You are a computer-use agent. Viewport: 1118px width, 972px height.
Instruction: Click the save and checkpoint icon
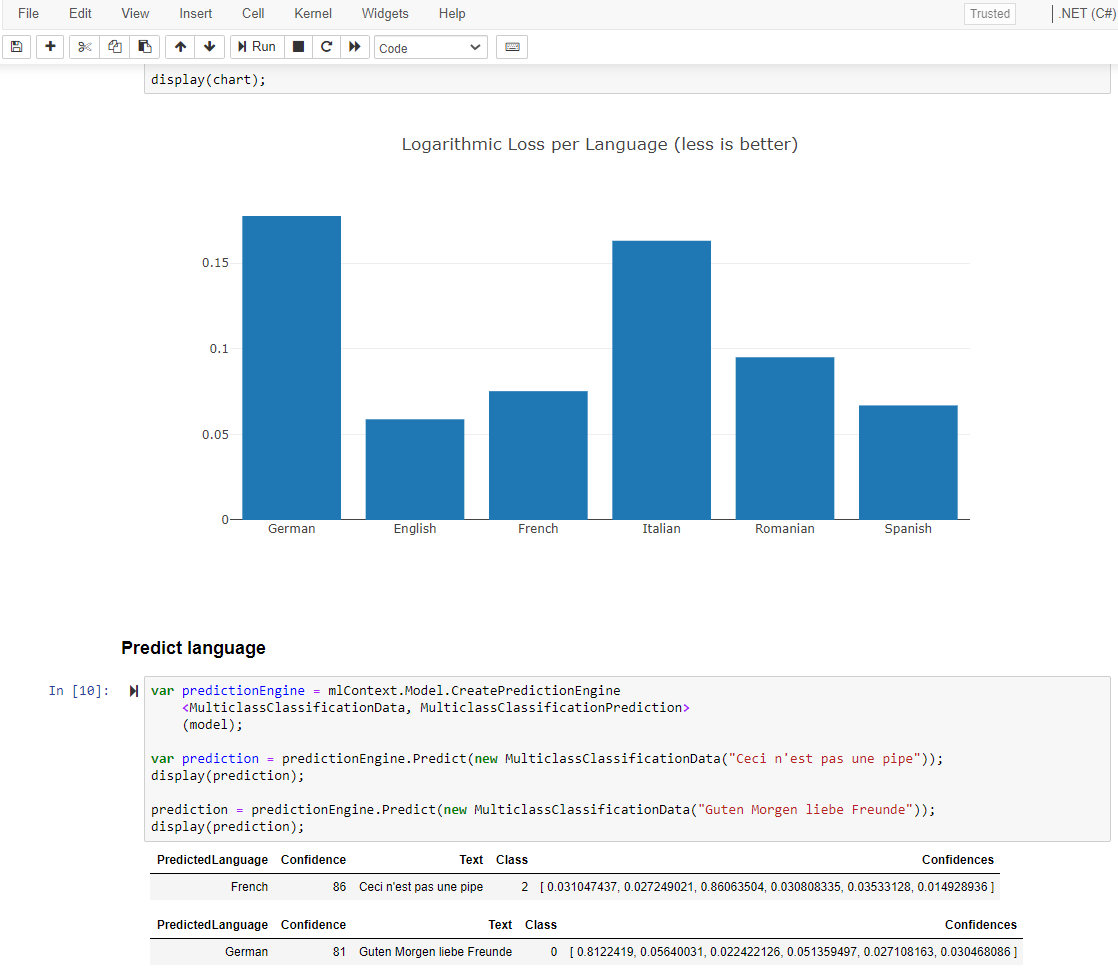pos(16,47)
